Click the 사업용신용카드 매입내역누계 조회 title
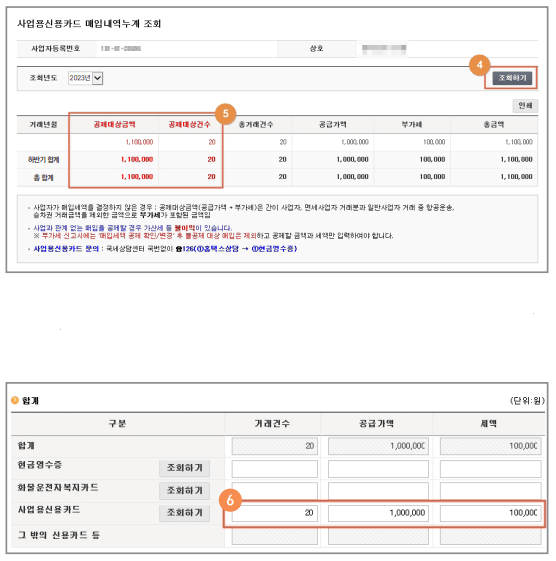The width and height of the screenshot is (556, 561). pos(89,24)
